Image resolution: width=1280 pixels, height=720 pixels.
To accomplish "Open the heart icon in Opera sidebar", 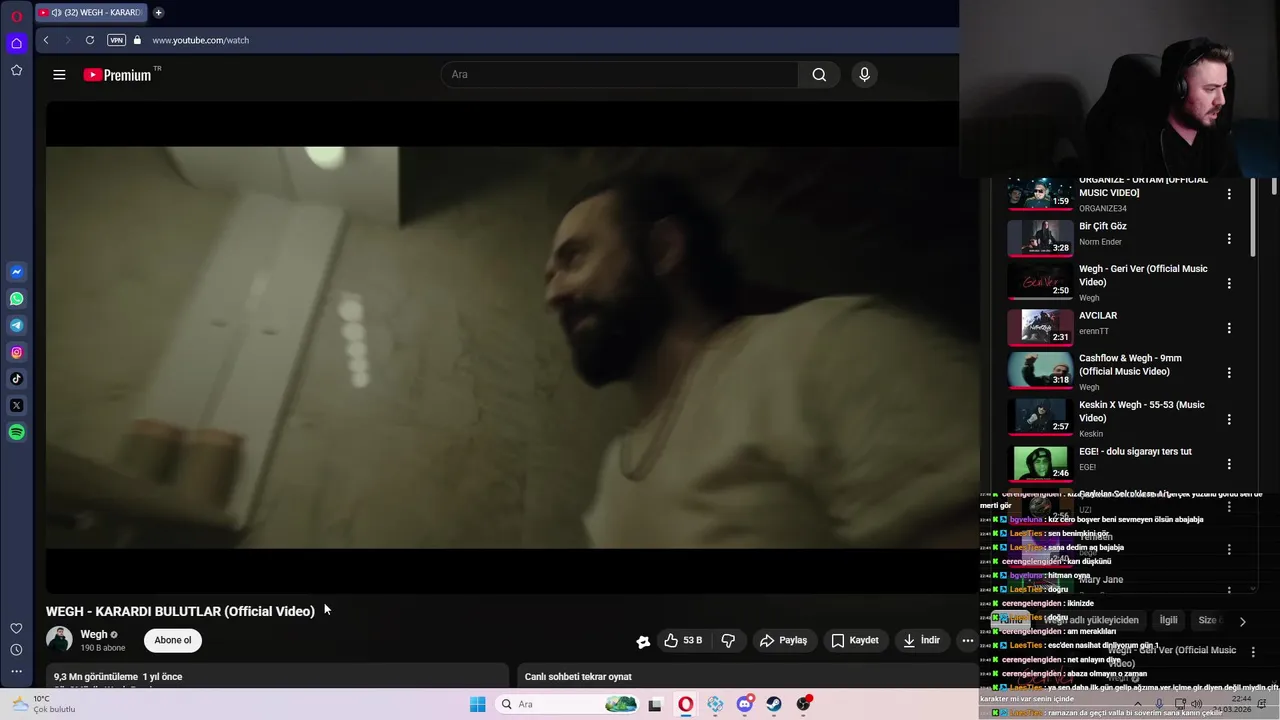I will click(x=16, y=628).
